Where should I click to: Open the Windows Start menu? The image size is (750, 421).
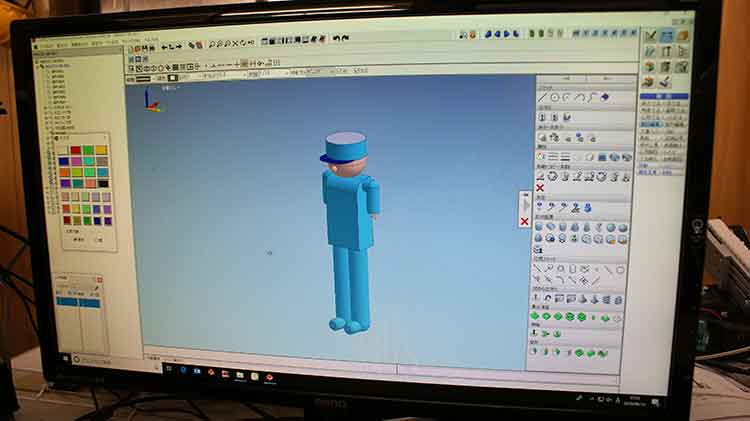coord(66,358)
